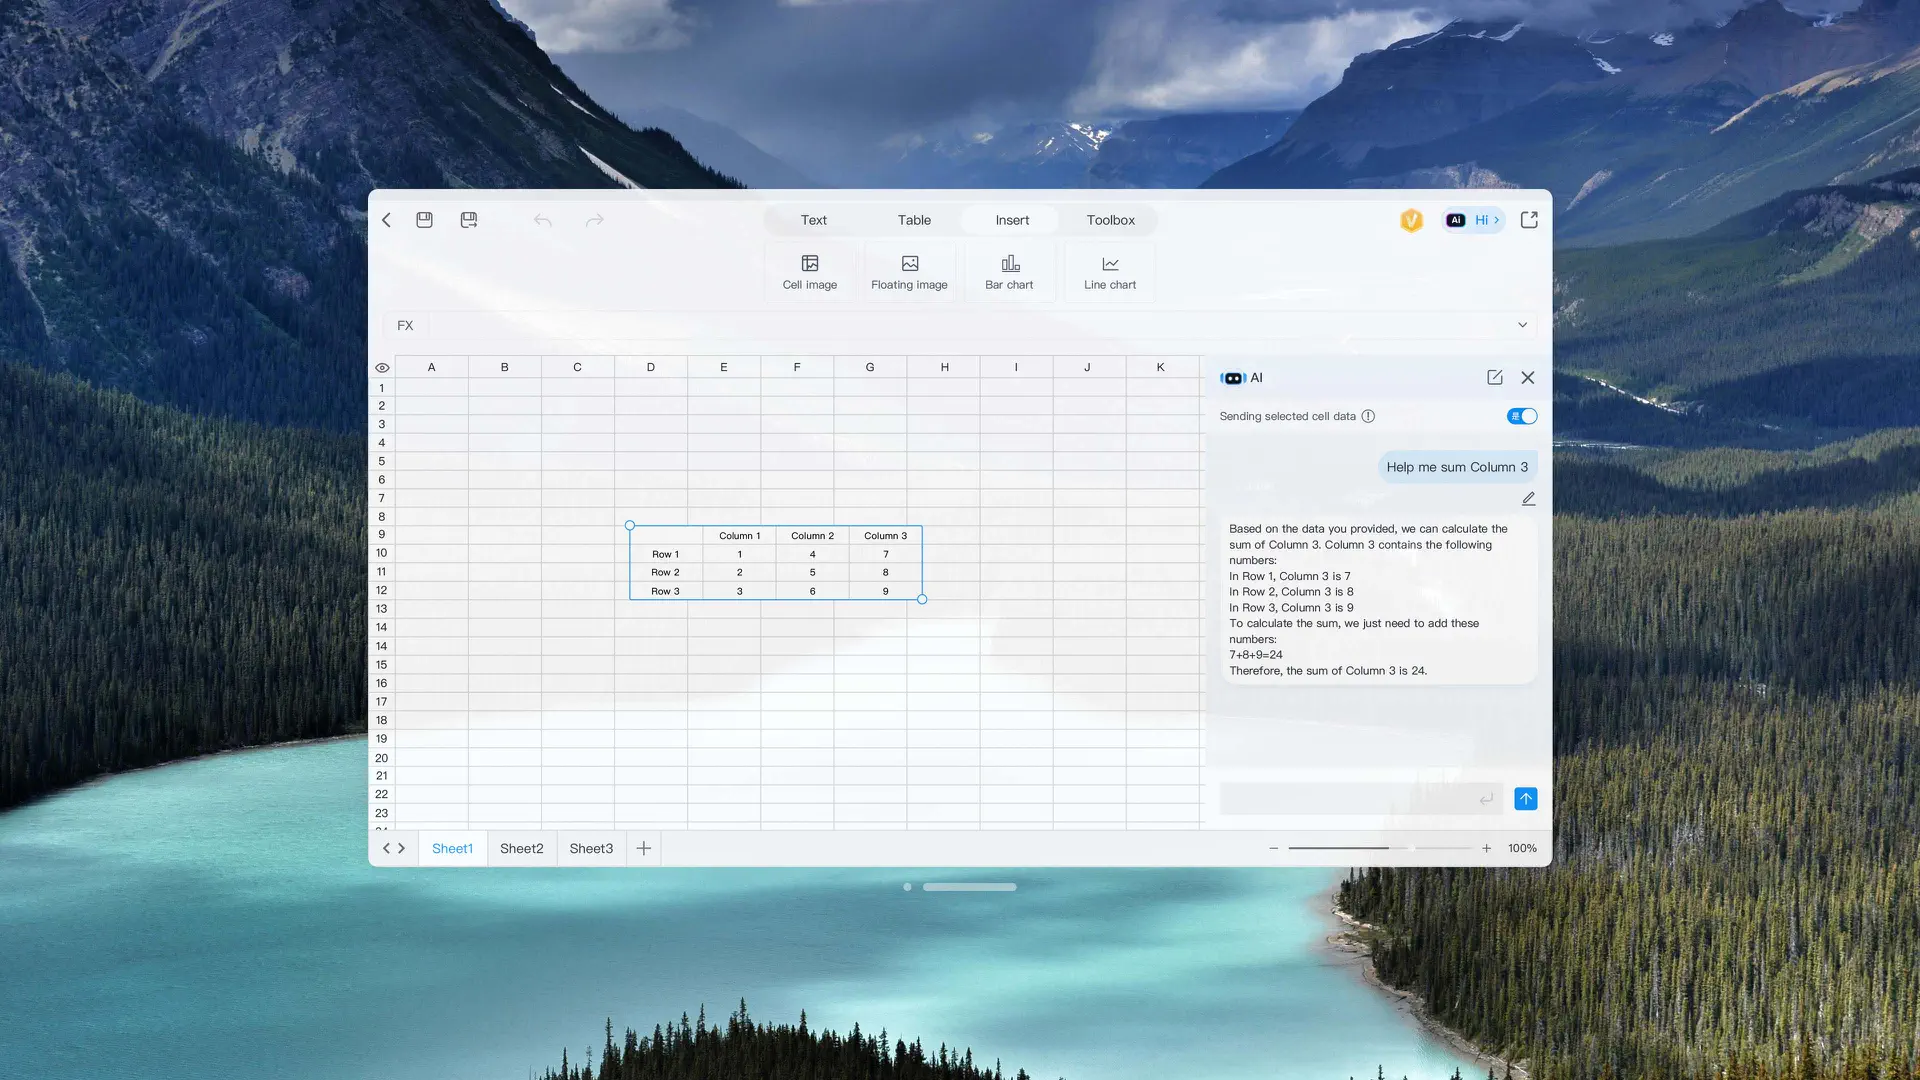Edit the 'Help me sum Column 3' prompt

(x=1528, y=498)
